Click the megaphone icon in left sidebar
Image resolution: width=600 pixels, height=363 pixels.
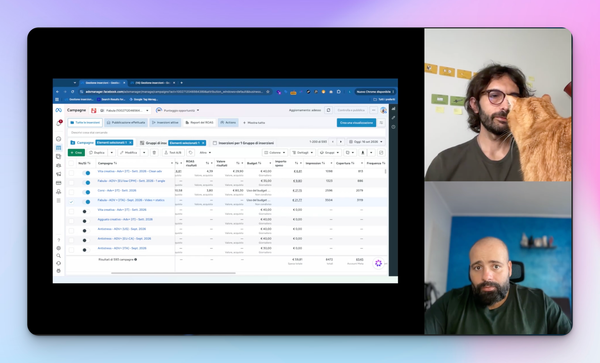click(59, 174)
